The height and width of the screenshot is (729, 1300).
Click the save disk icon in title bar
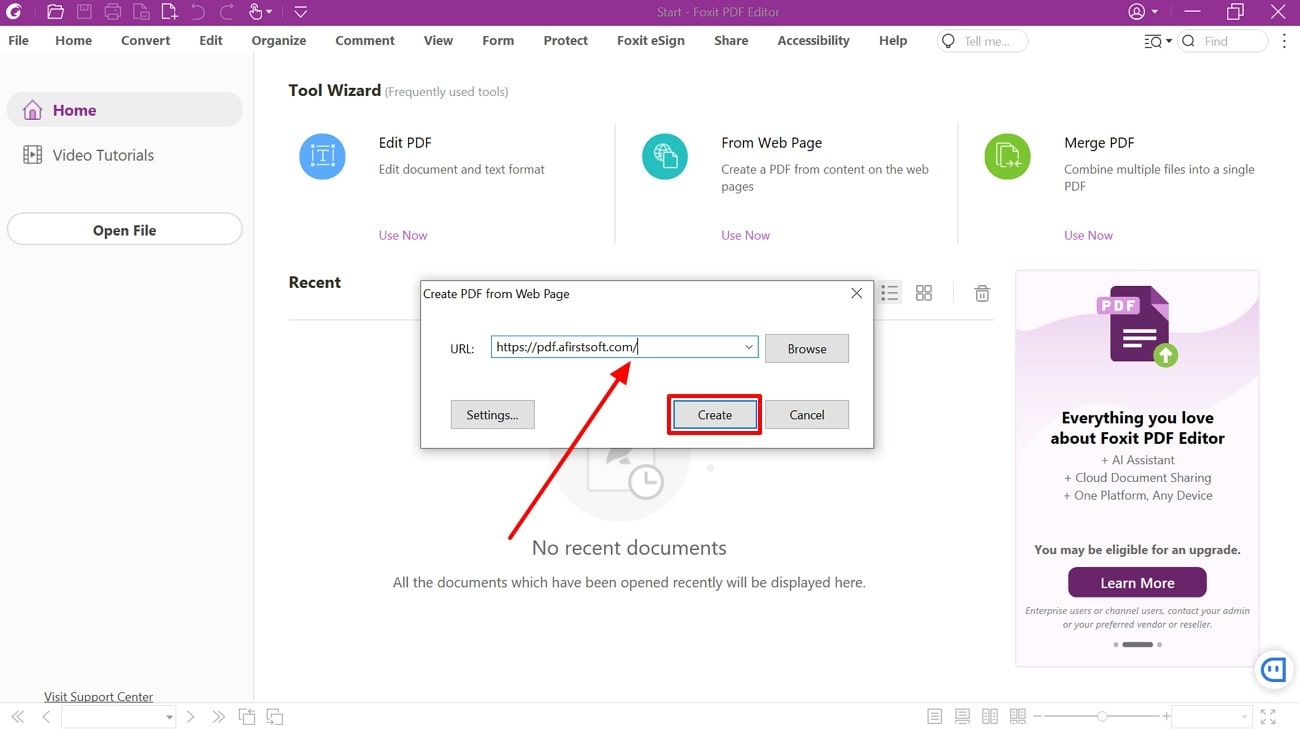[84, 12]
